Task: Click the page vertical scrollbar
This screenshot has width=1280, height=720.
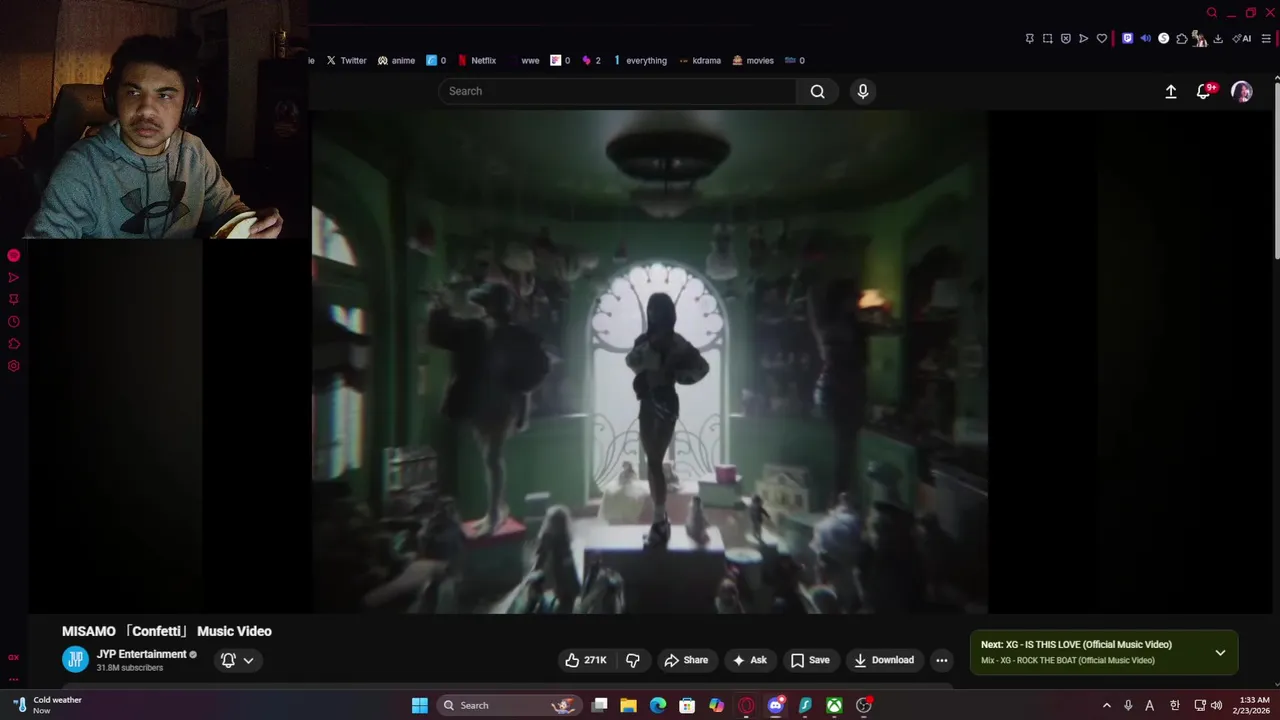Action: pyautogui.click(x=1275, y=170)
